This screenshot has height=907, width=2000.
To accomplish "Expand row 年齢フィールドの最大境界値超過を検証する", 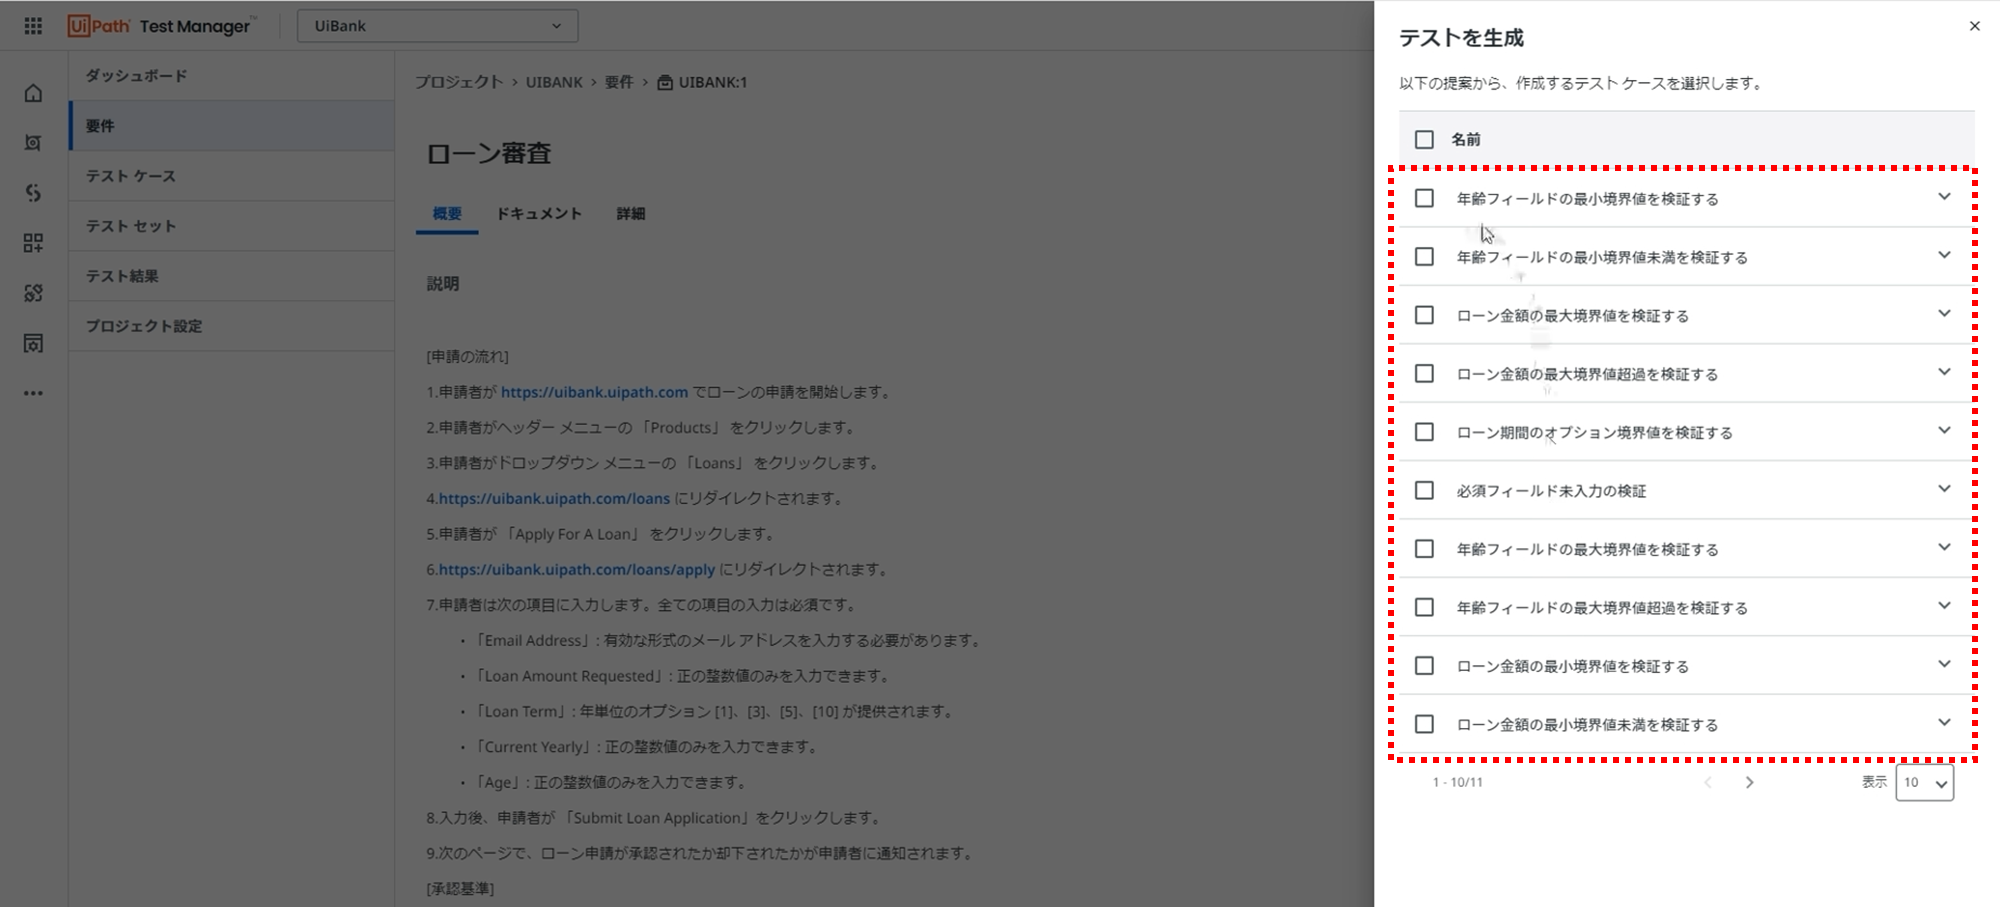I will point(1944,606).
